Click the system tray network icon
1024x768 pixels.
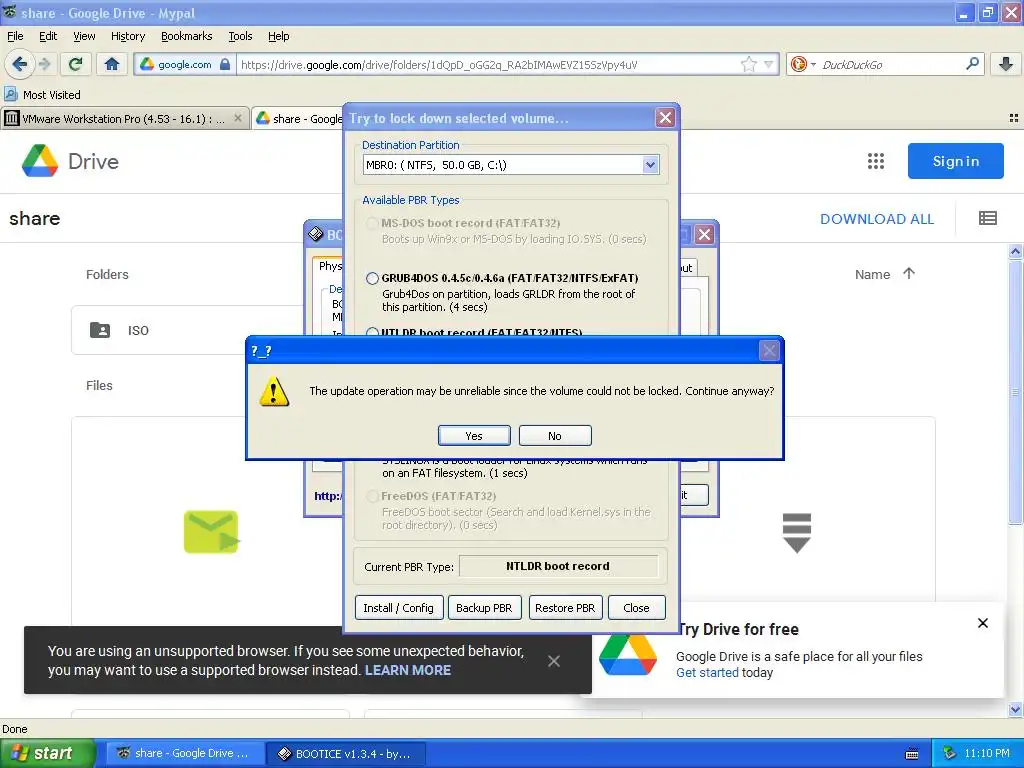pos(950,753)
